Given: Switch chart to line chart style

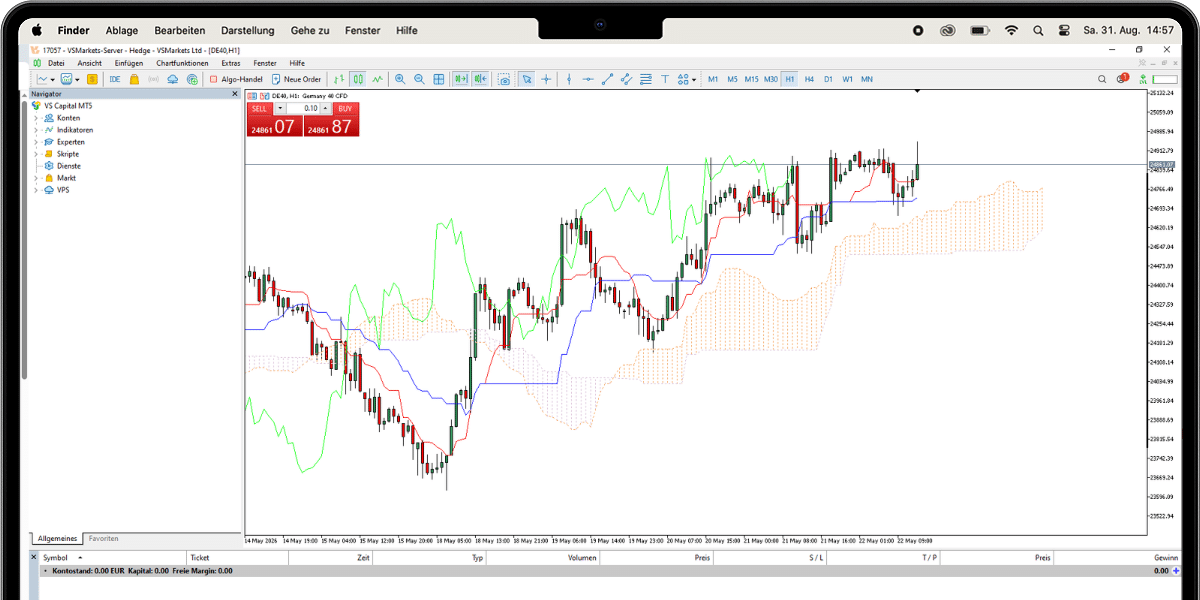Looking at the screenshot, I should click(x=378, y=79).
